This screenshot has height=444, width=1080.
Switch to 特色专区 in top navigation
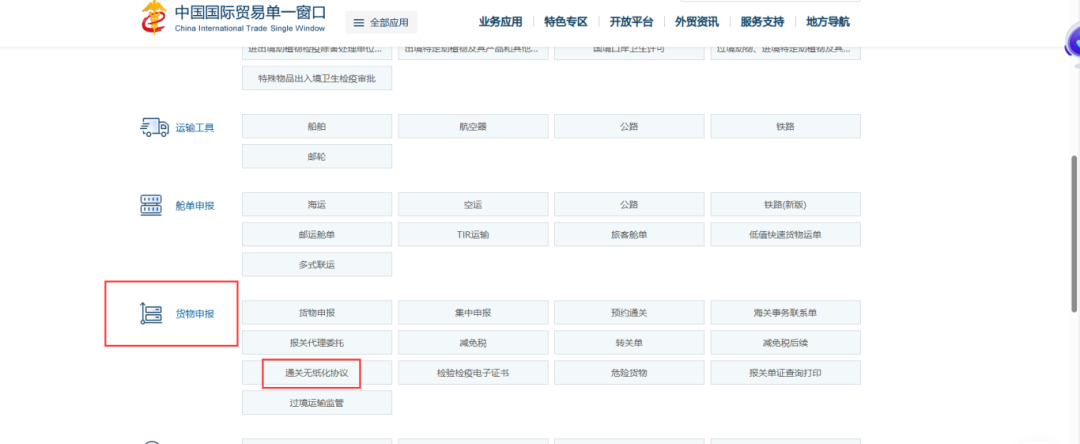coord(566,22)
